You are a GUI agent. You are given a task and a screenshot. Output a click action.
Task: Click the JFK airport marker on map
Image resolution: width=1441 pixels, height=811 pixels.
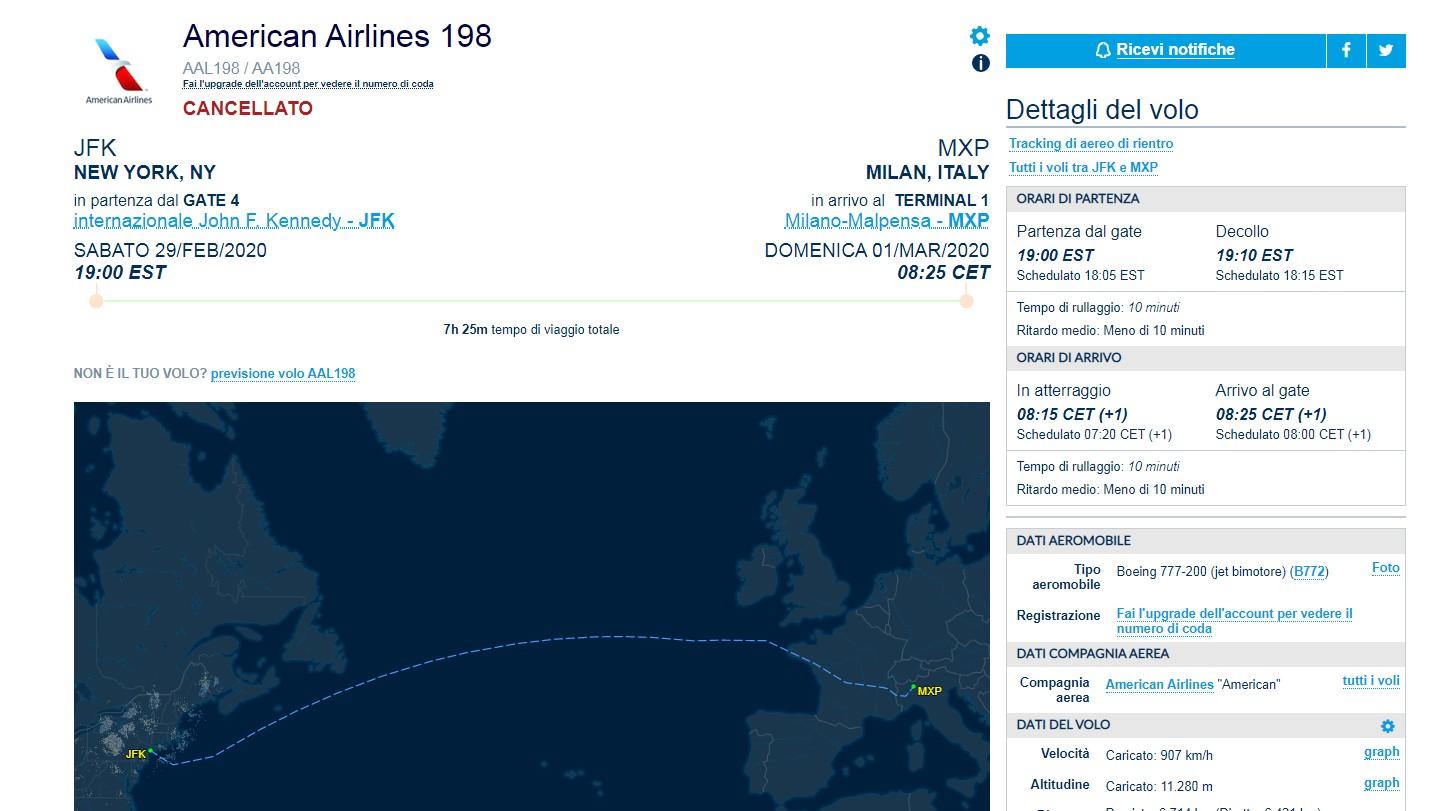point(150,751)
